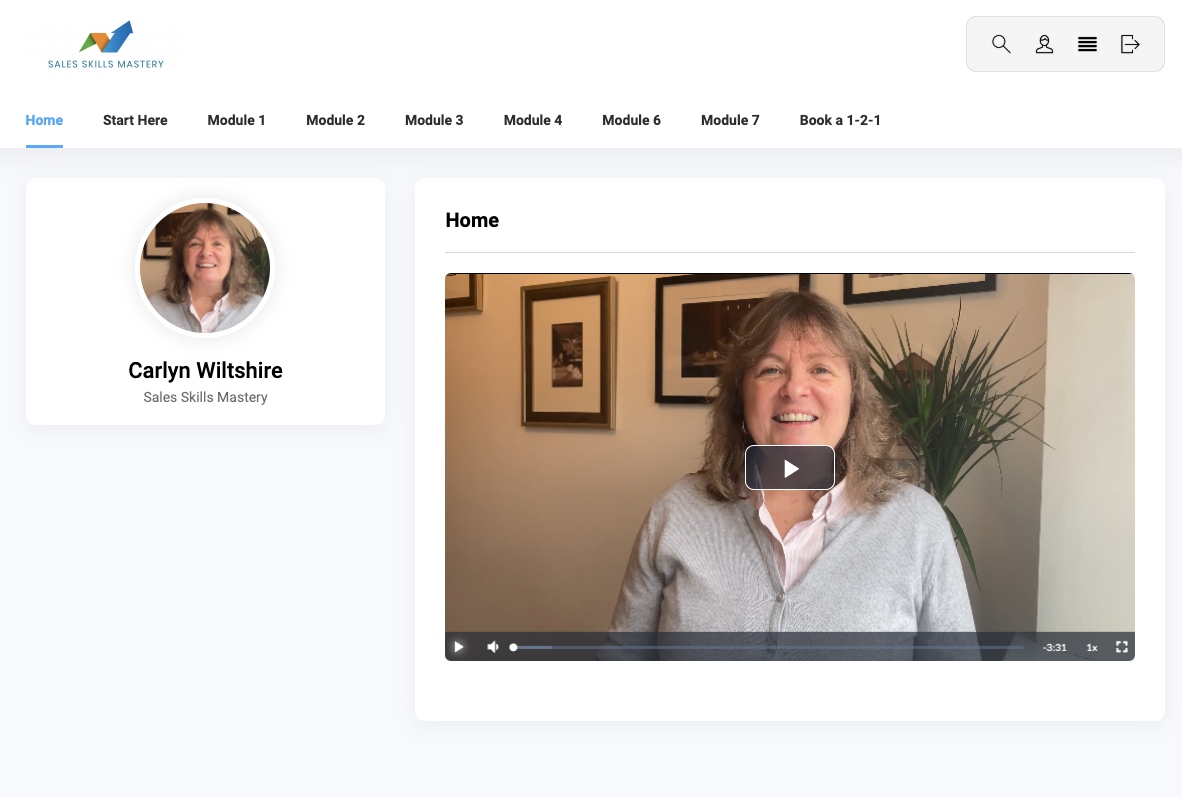Toggle fullscreen mode on the video

[x=1121, y=647]
